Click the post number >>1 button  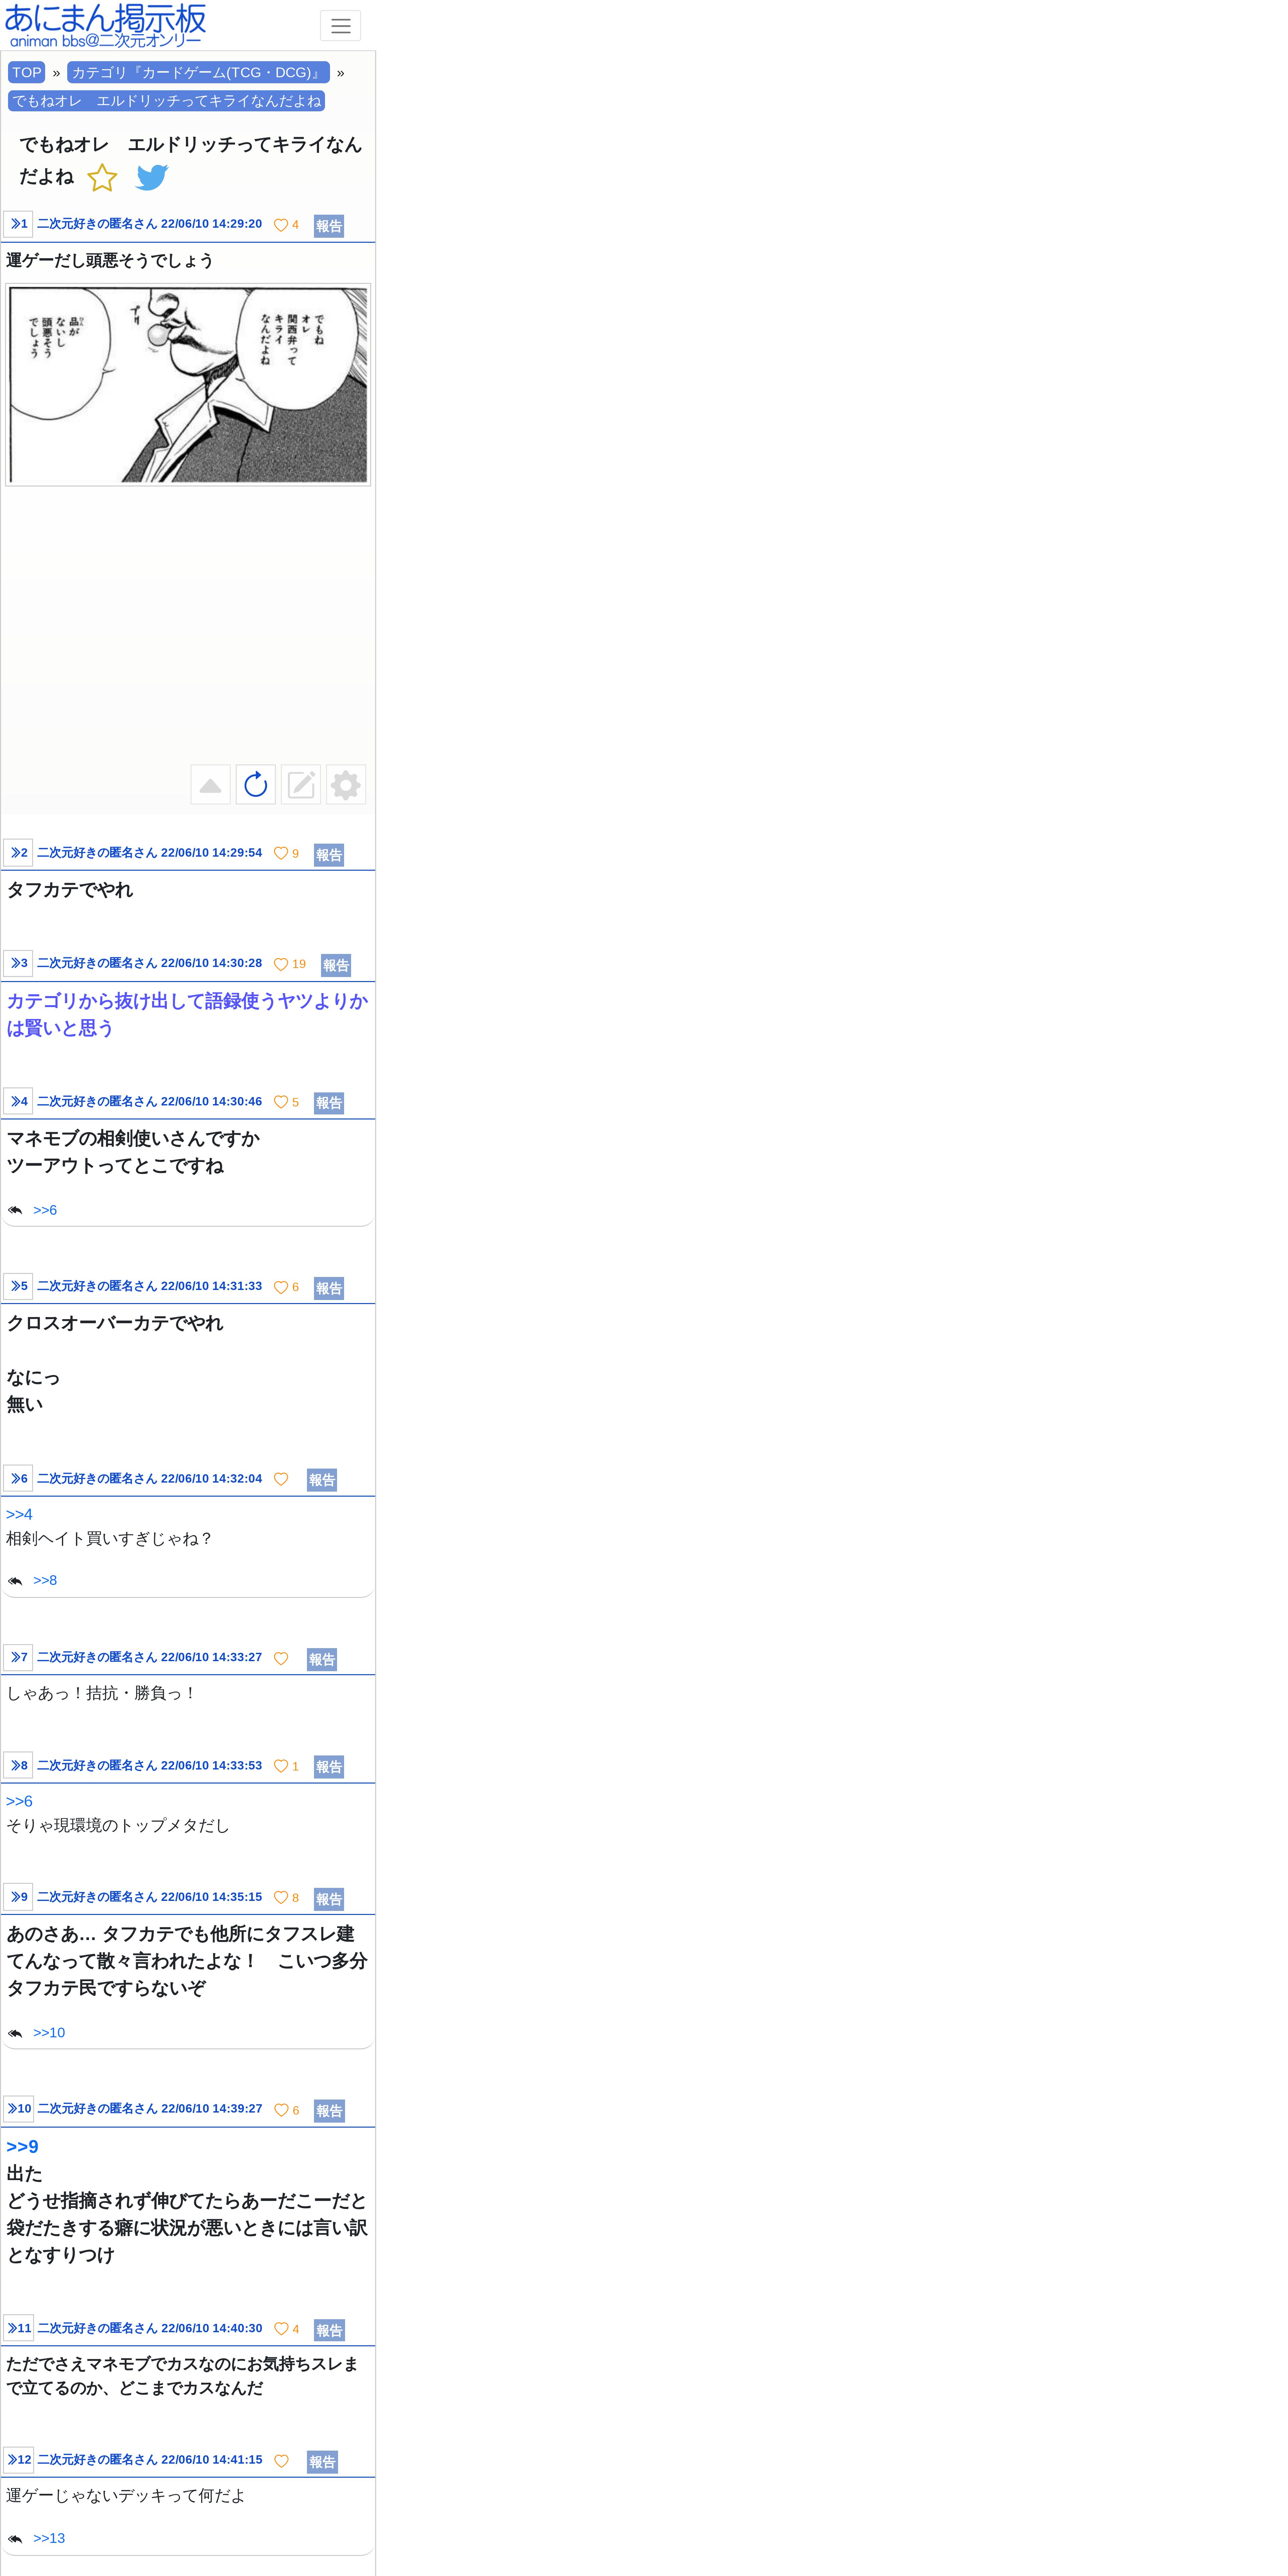point(18,224)
